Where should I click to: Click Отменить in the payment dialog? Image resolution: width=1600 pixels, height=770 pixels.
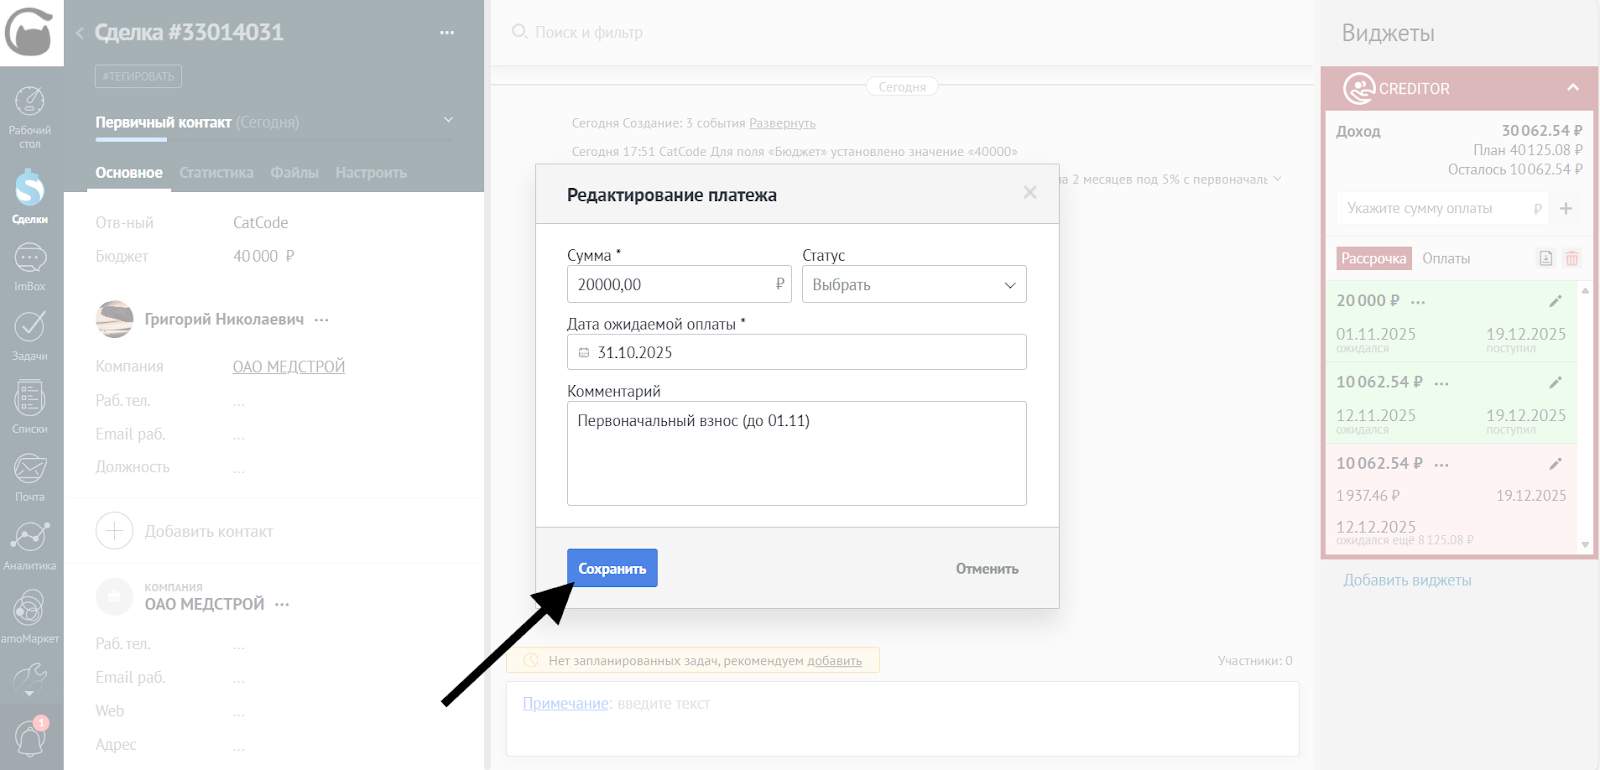pyautogui.click(x=986, y=569)
